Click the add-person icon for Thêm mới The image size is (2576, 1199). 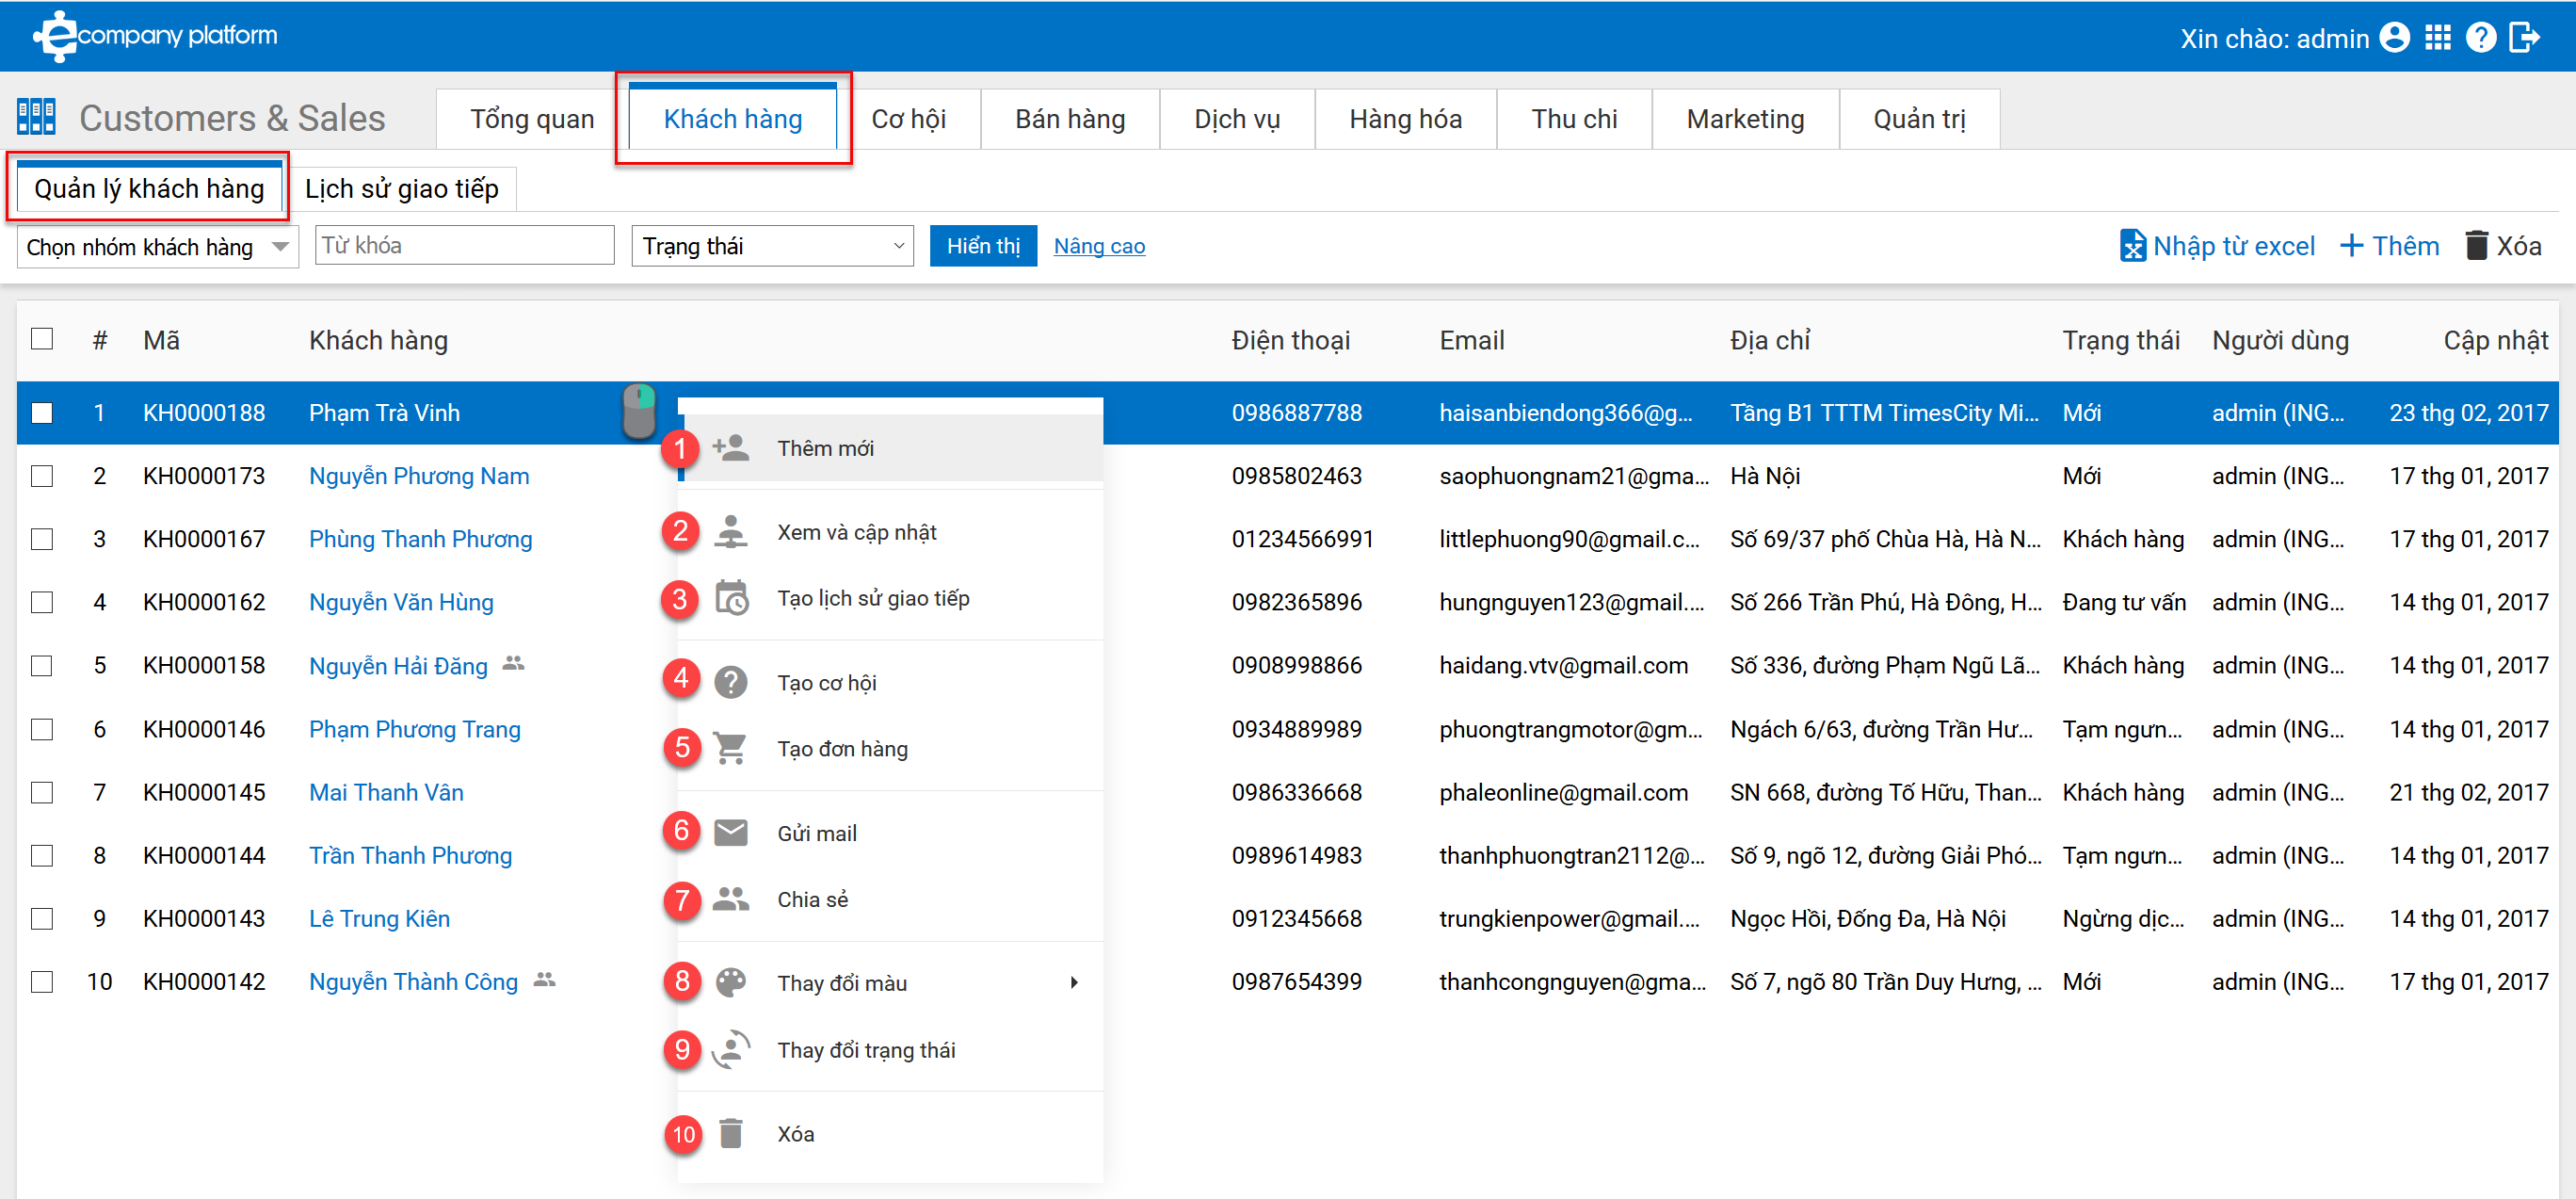731,447
